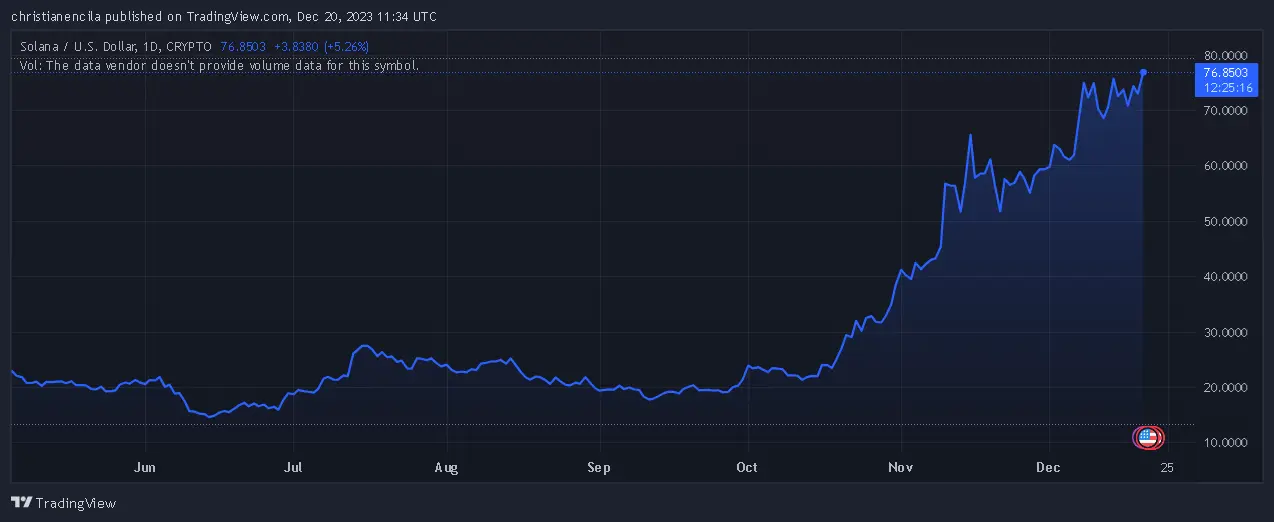Click the TradingView logo
The height and width of the screenshot is (522, 1274).
click(63, 503)
